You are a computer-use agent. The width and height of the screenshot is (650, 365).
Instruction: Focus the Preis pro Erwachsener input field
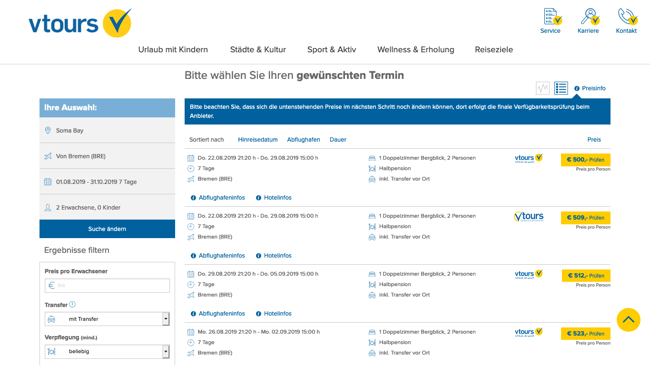click(107, 285)
